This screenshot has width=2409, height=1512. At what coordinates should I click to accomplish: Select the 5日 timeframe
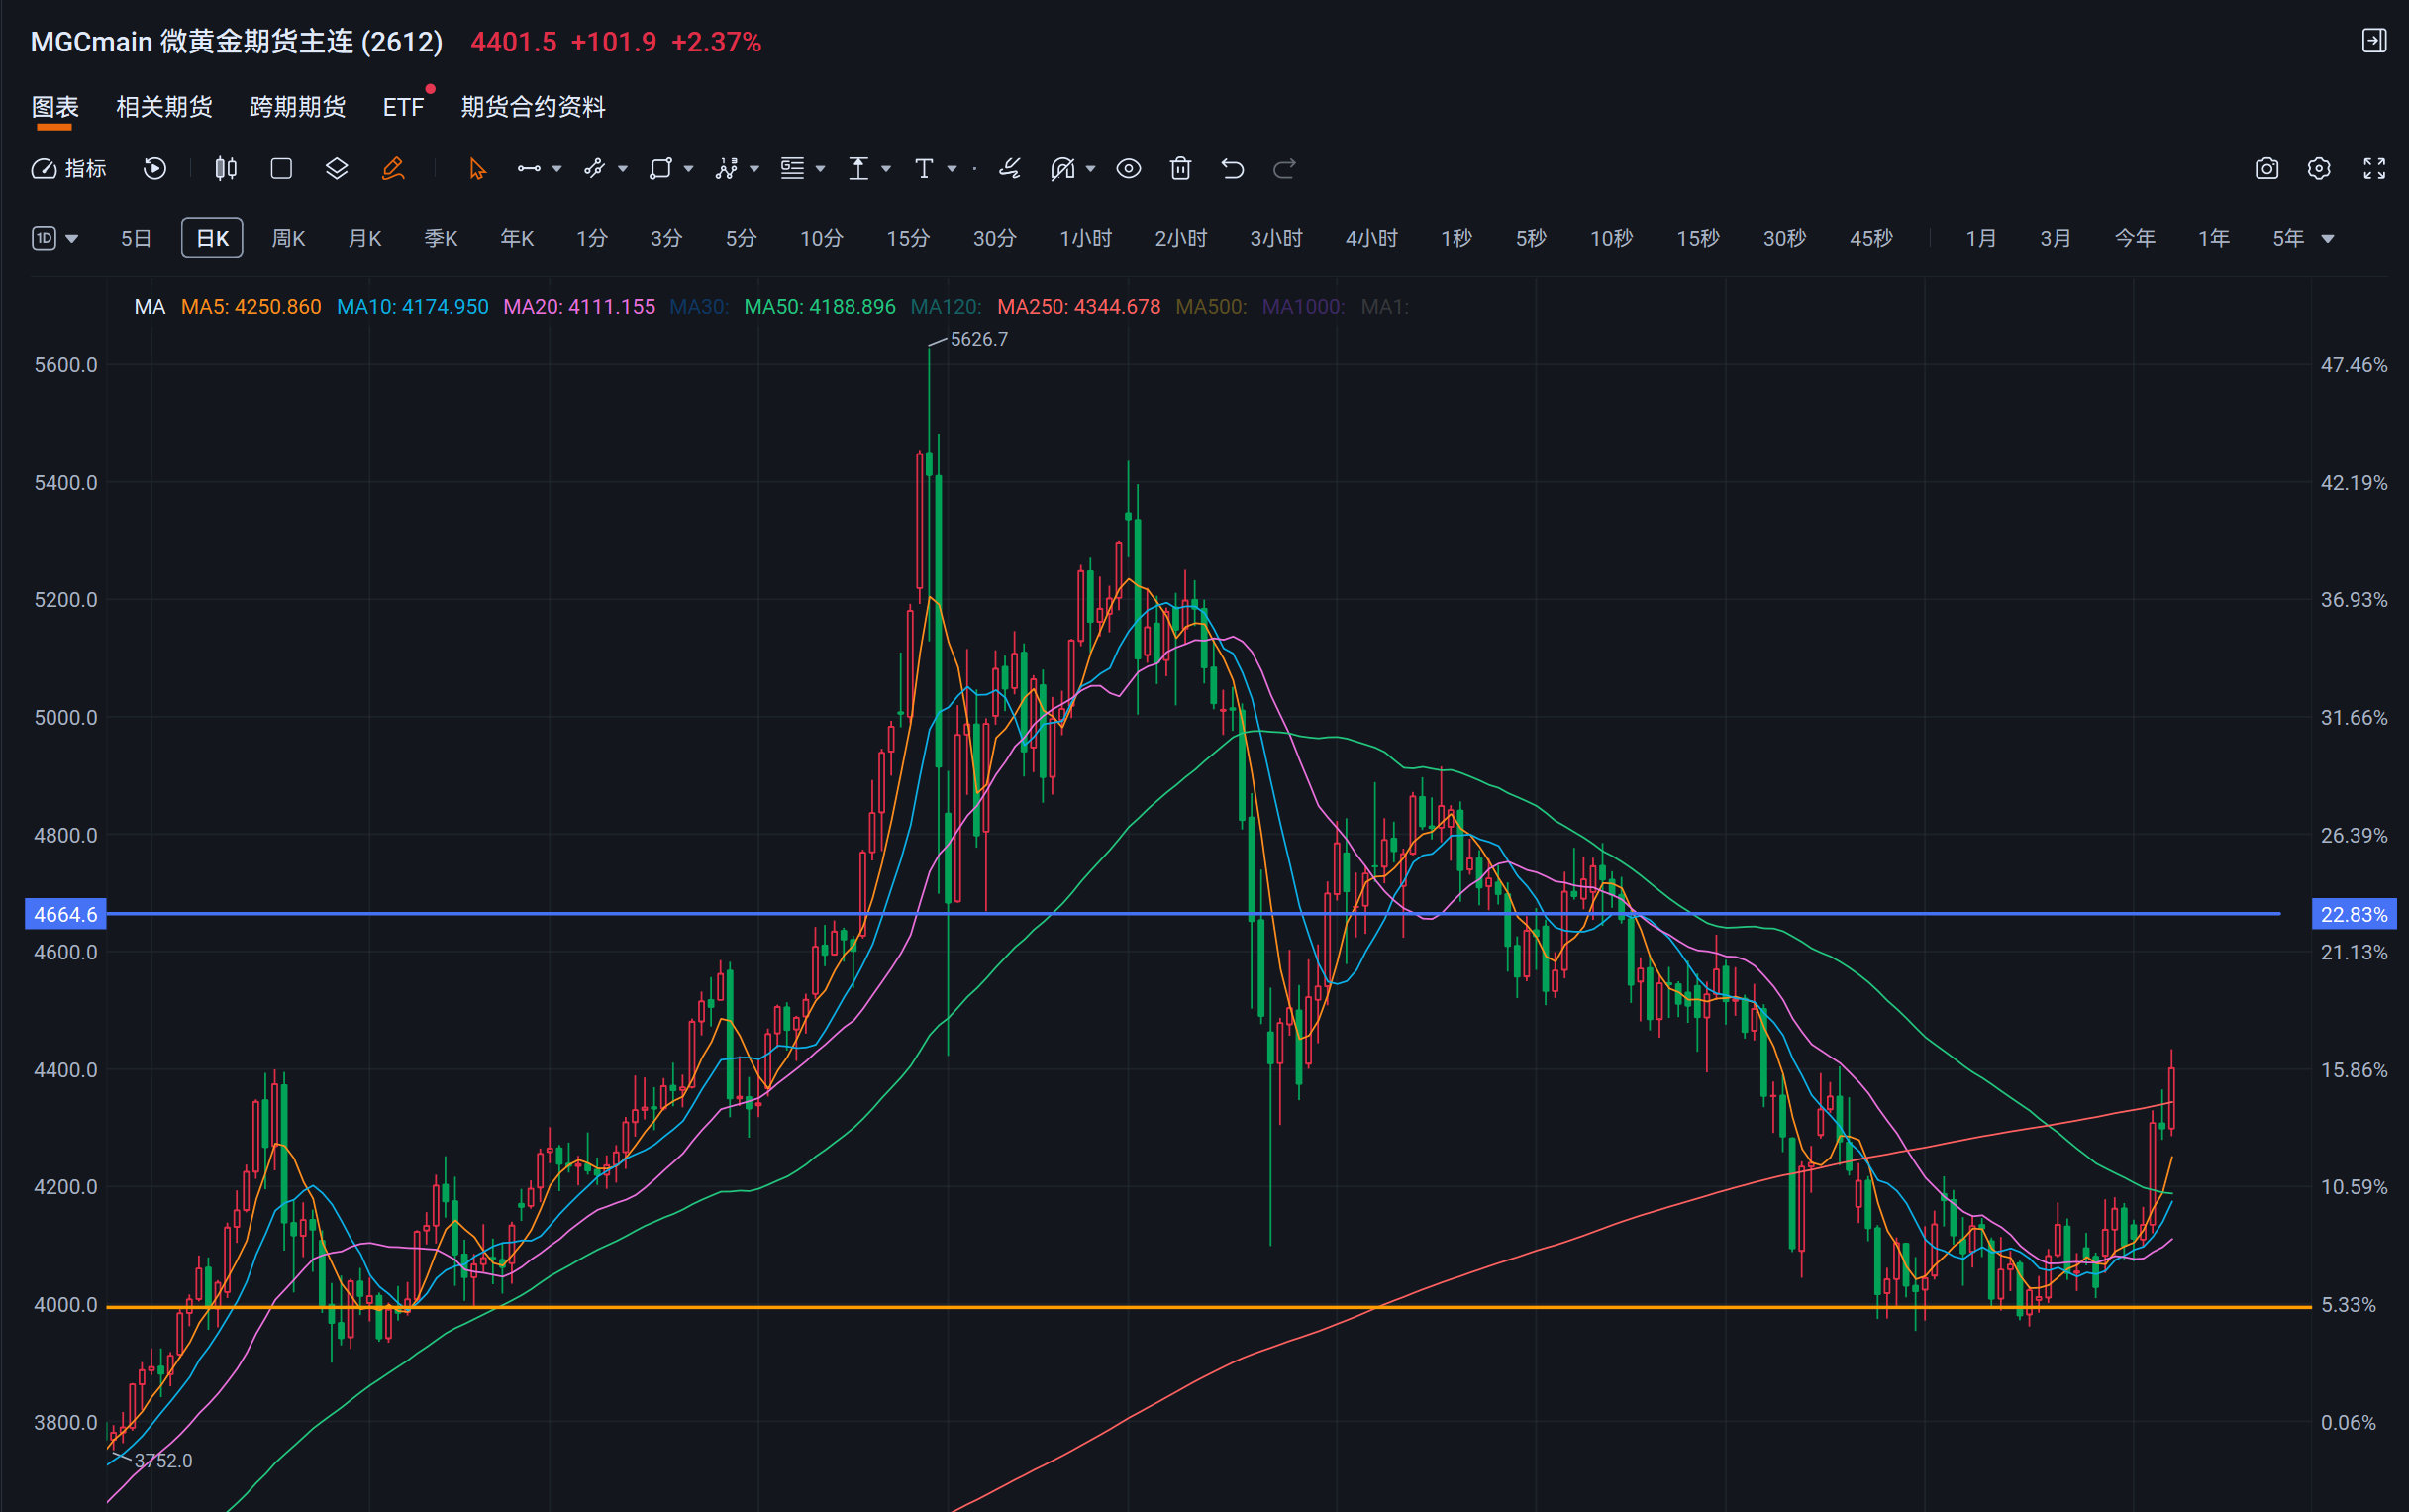136,238
